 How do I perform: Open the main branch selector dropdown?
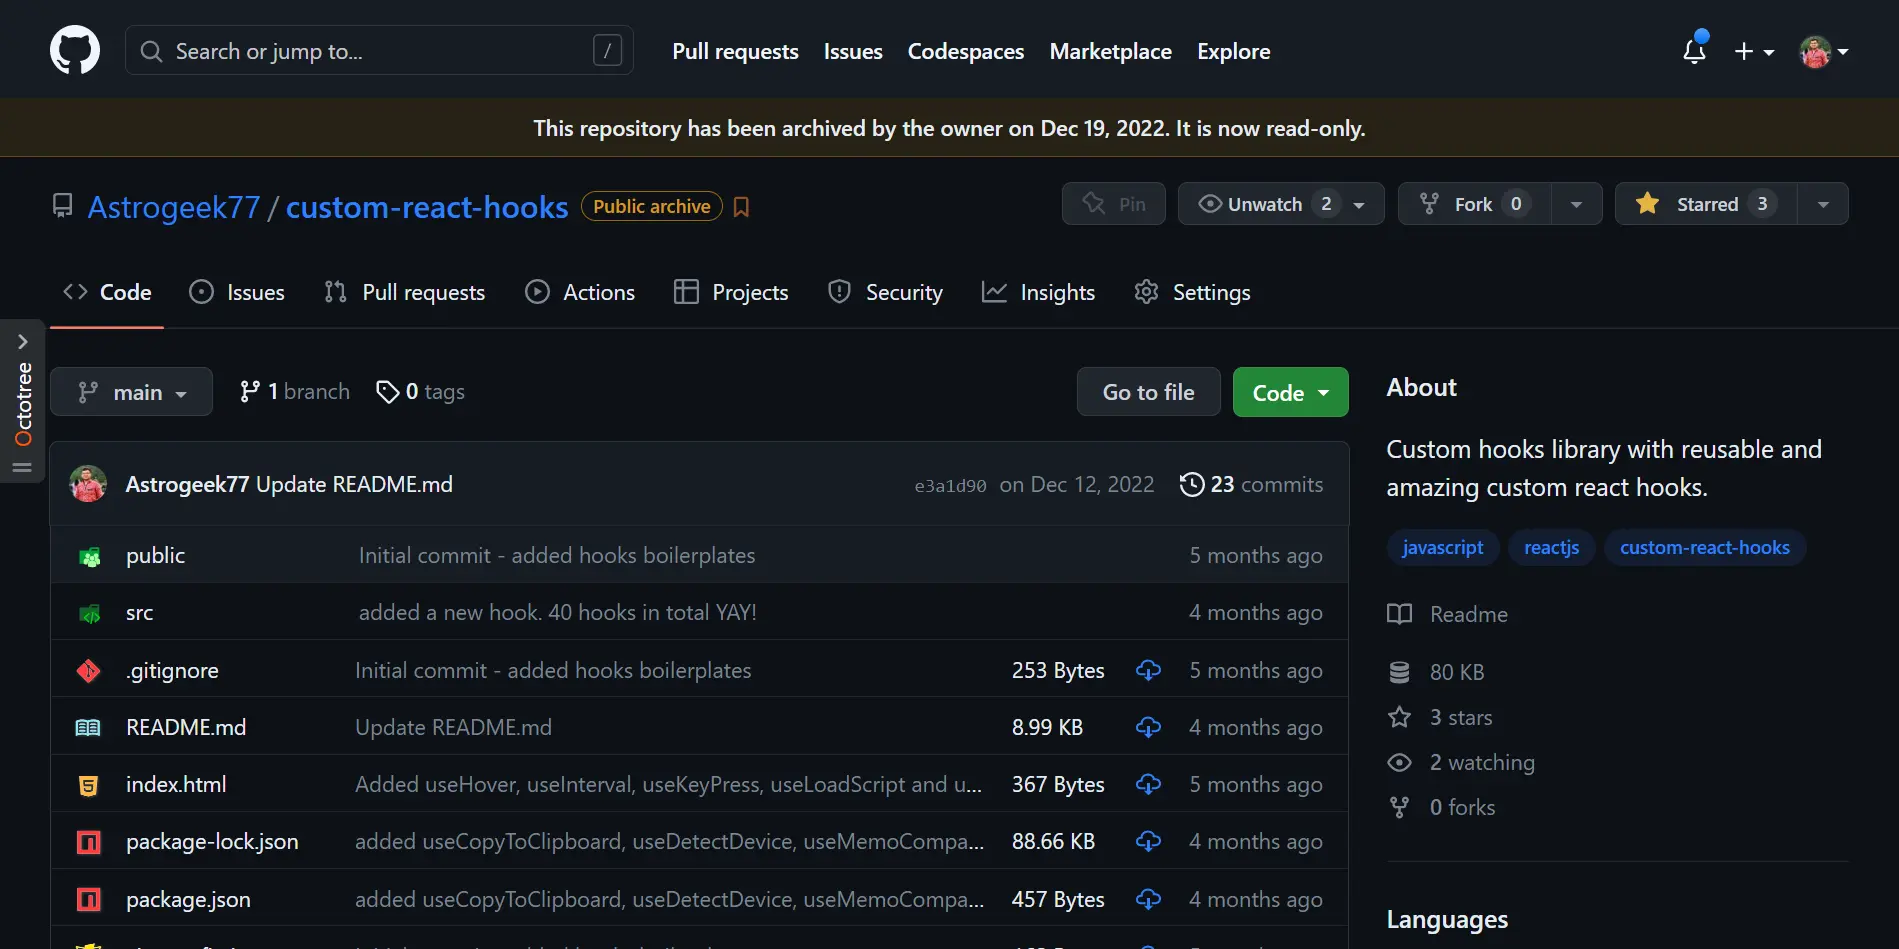coord(131,391)
